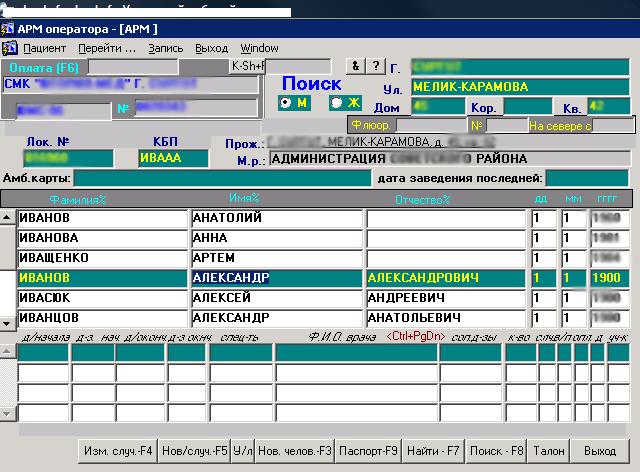Open the Перейти menu

[x=107, y=48]
